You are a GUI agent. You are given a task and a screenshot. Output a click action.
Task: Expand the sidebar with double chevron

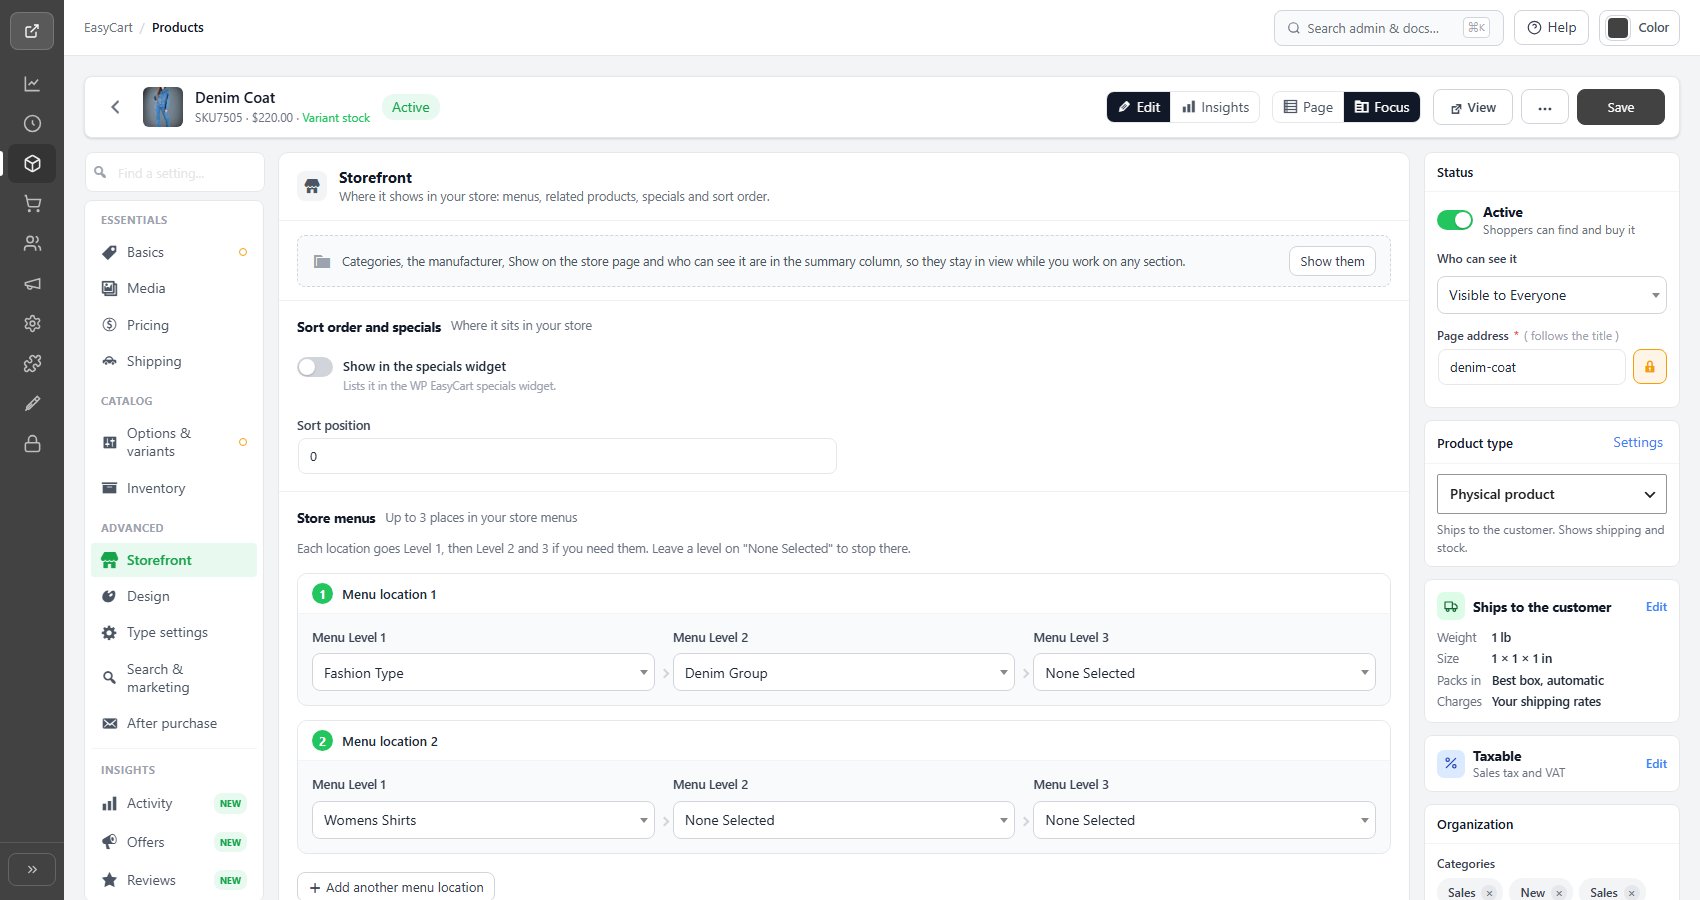(32, 870)
